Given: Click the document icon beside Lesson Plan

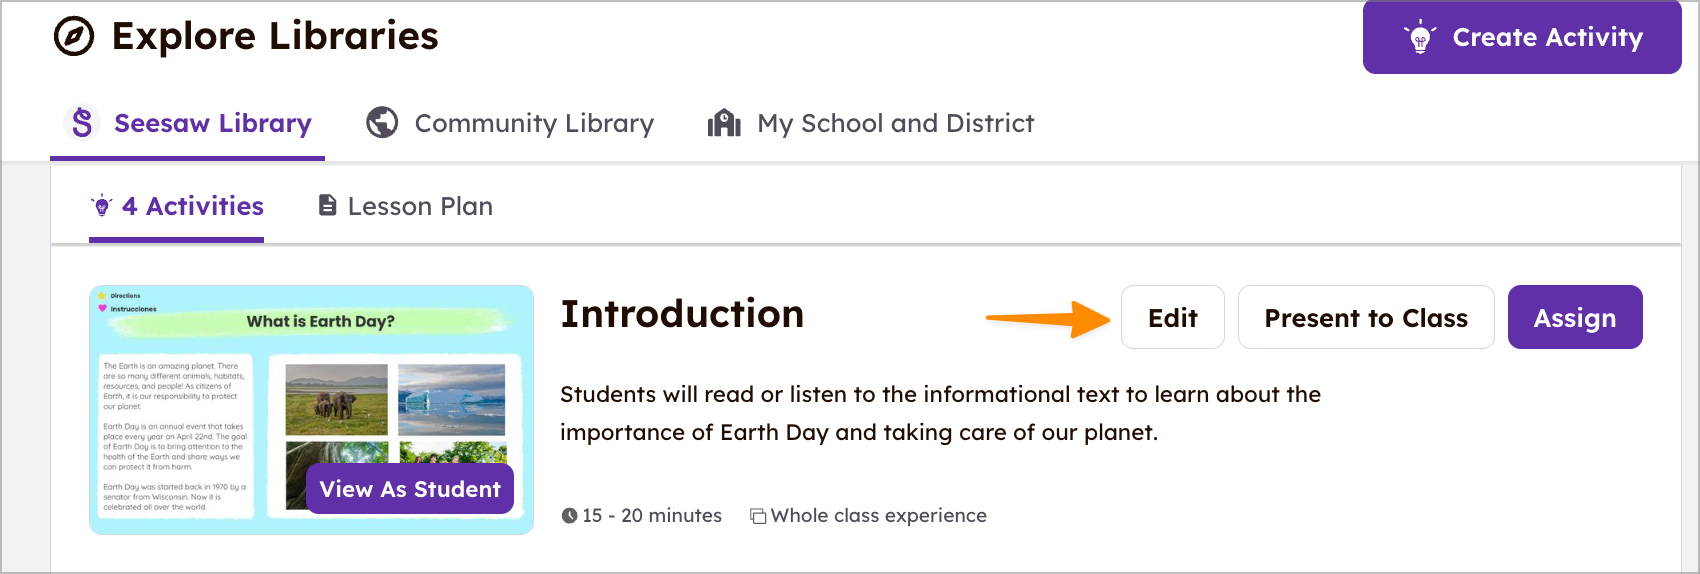Looking at the screenshot, I should [327, 205].
